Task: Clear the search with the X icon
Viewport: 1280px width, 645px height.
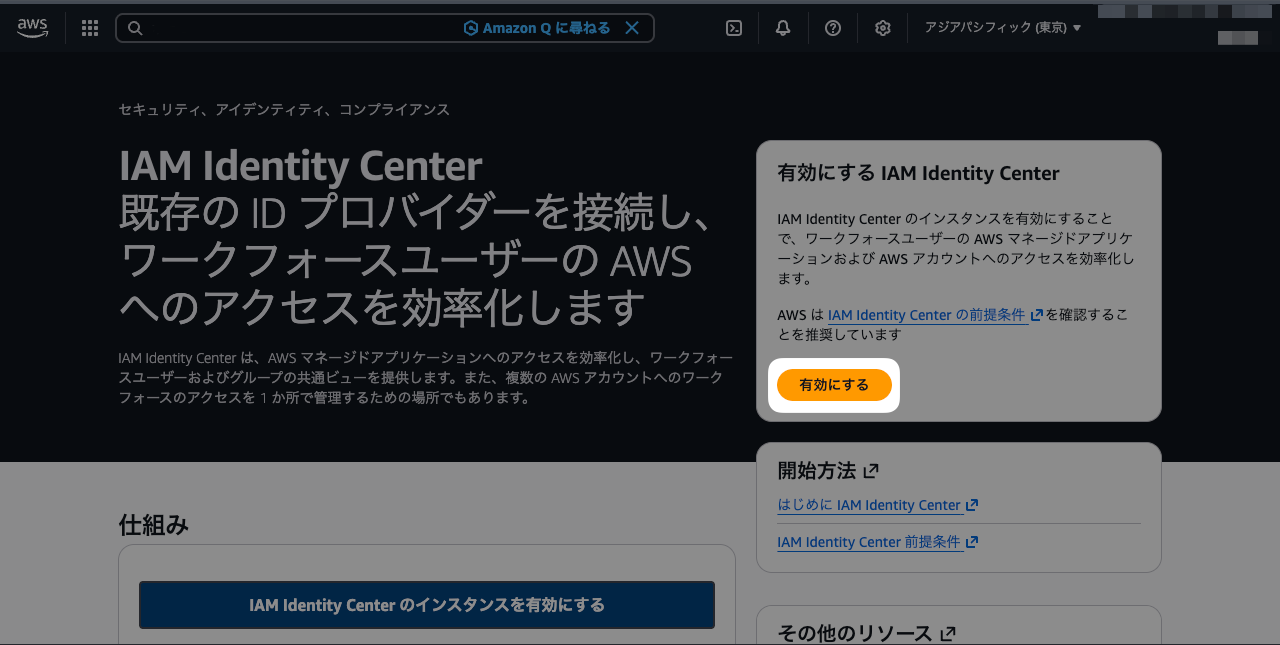Action: [632, 28]
